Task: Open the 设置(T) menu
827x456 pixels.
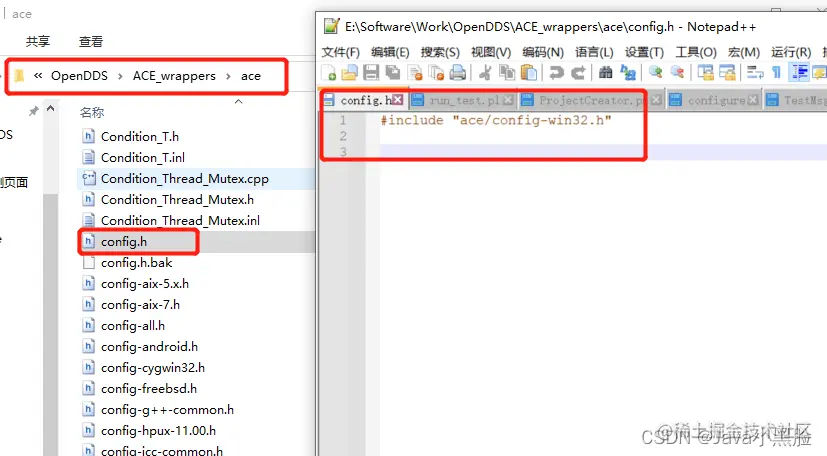Action: click(645, 52)
